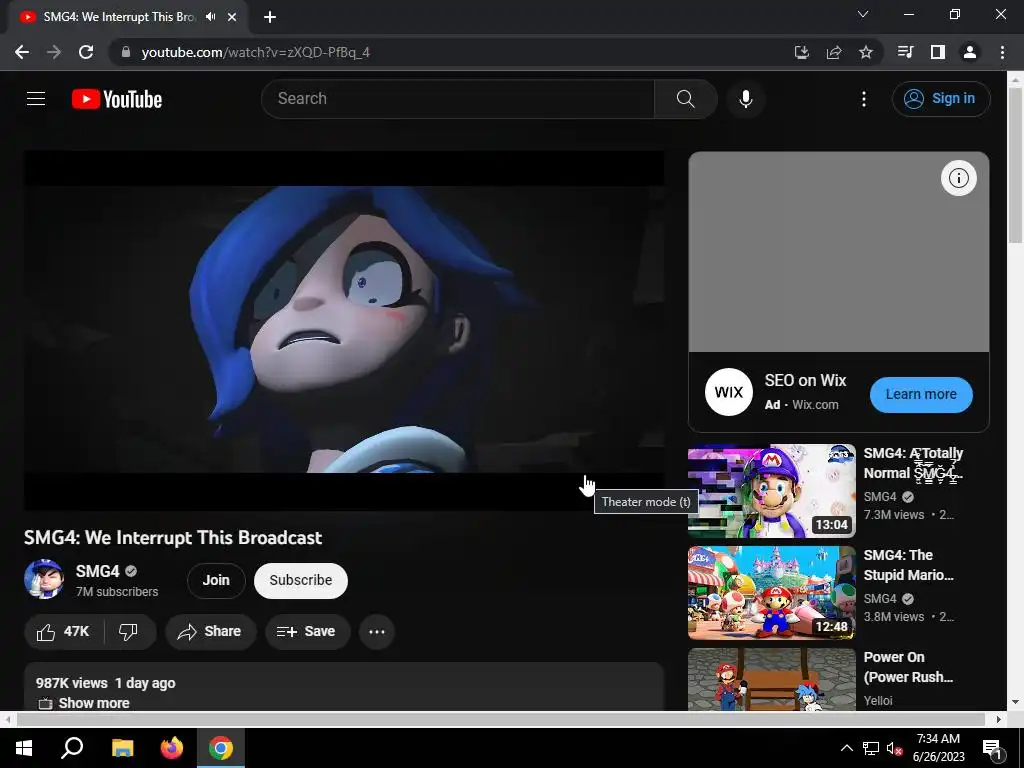Share the video

point(210,632)
